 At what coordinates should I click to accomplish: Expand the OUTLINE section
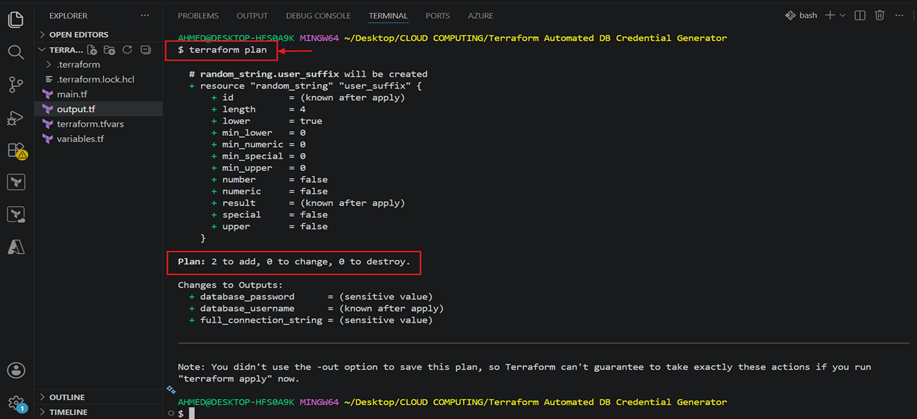(x=62, y=397)
